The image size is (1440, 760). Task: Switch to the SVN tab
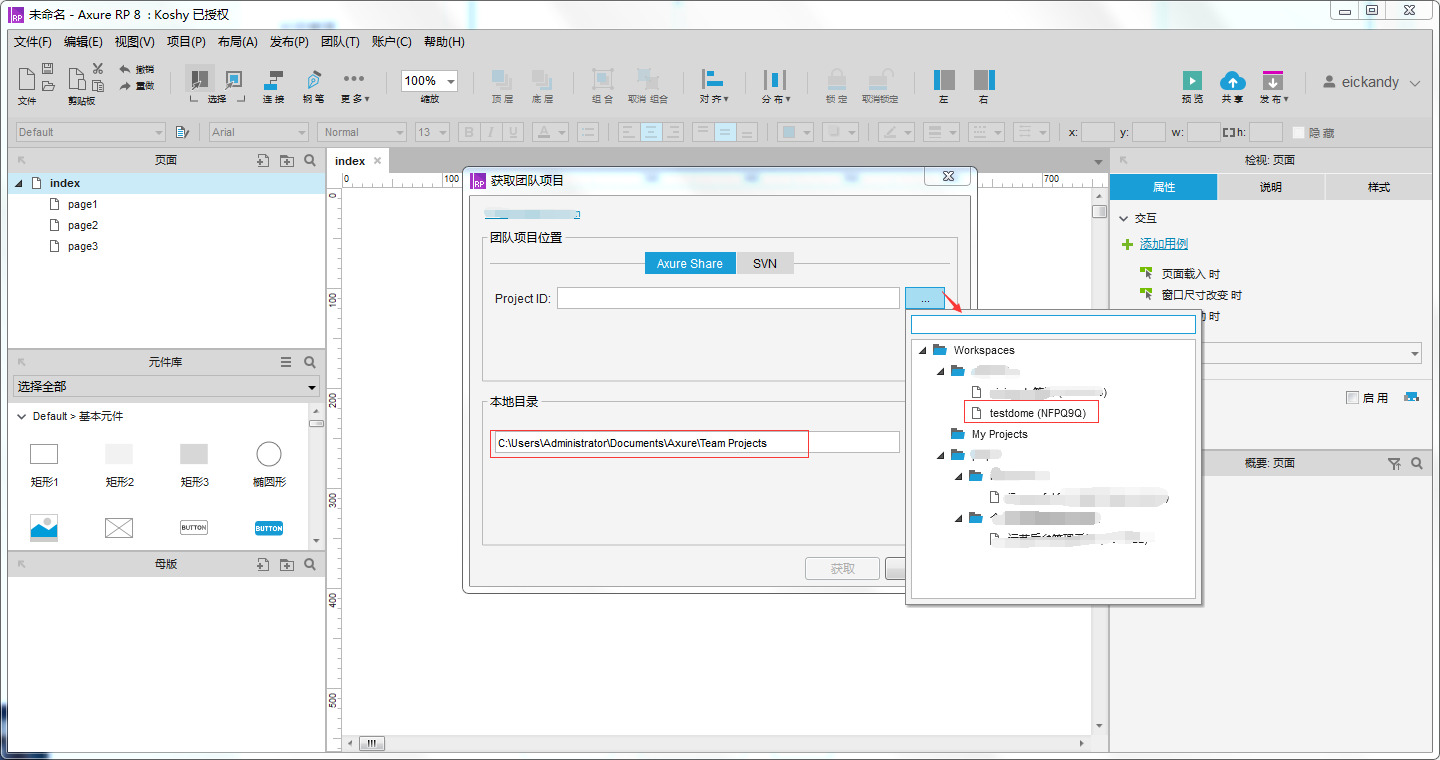(765, 263)
